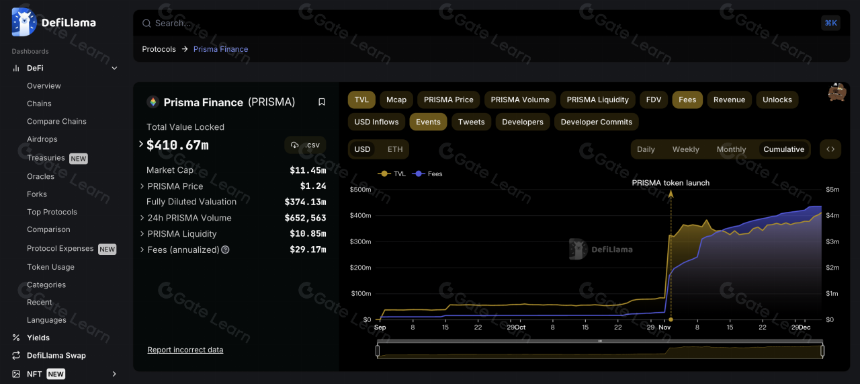Open the Forks page
The width and height of the screenshot is (860, 384).
(x=37, y=194)
